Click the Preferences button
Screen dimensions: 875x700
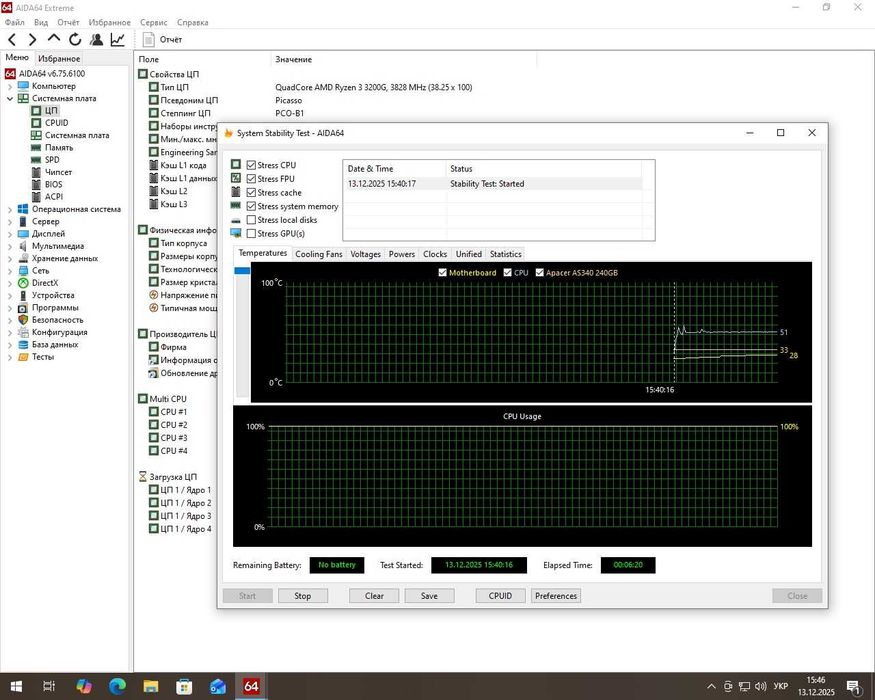click(x=555, y=596)
